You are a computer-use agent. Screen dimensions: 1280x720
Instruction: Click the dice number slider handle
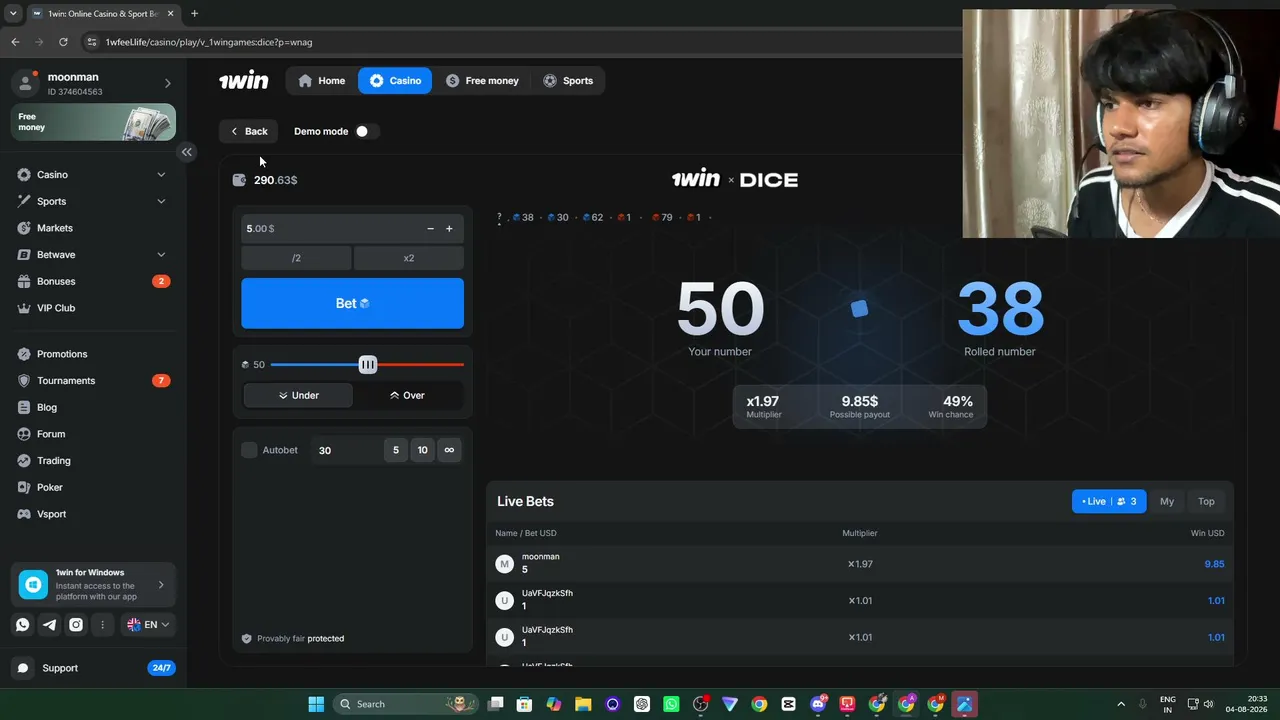click(x=368, y=365)
